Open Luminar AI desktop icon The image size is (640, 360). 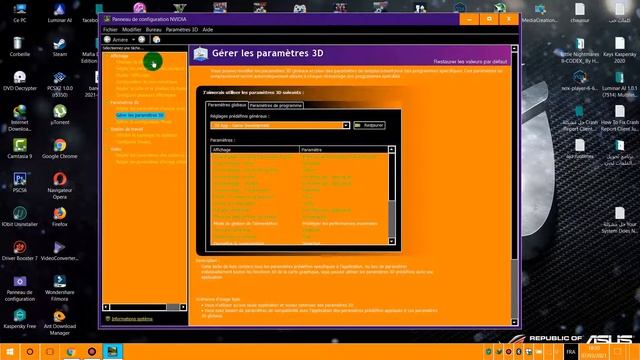[60, 12]
